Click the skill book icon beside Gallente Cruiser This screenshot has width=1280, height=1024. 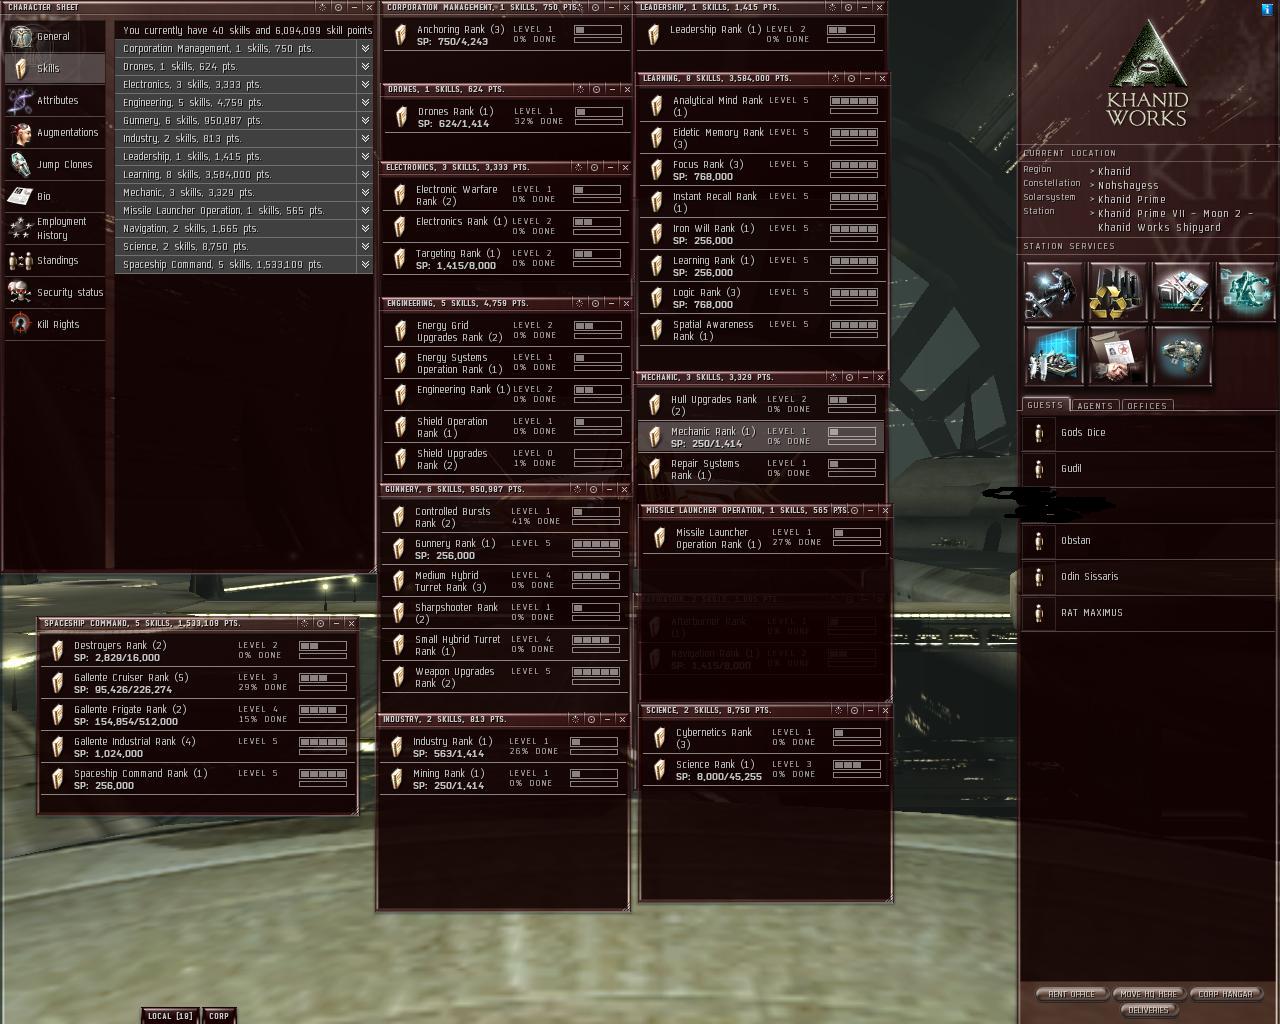[58, 683]
